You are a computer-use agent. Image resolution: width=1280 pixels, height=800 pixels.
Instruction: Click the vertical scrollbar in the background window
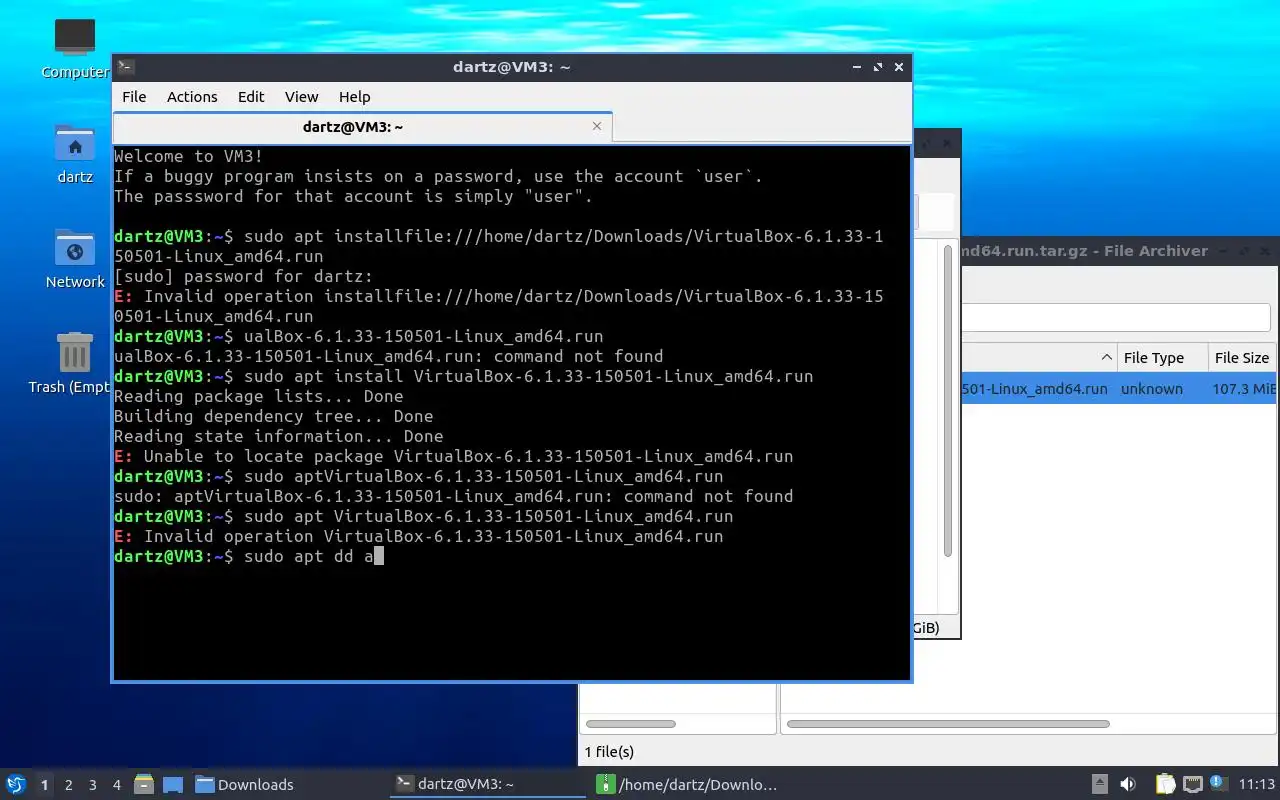[948, 400]
